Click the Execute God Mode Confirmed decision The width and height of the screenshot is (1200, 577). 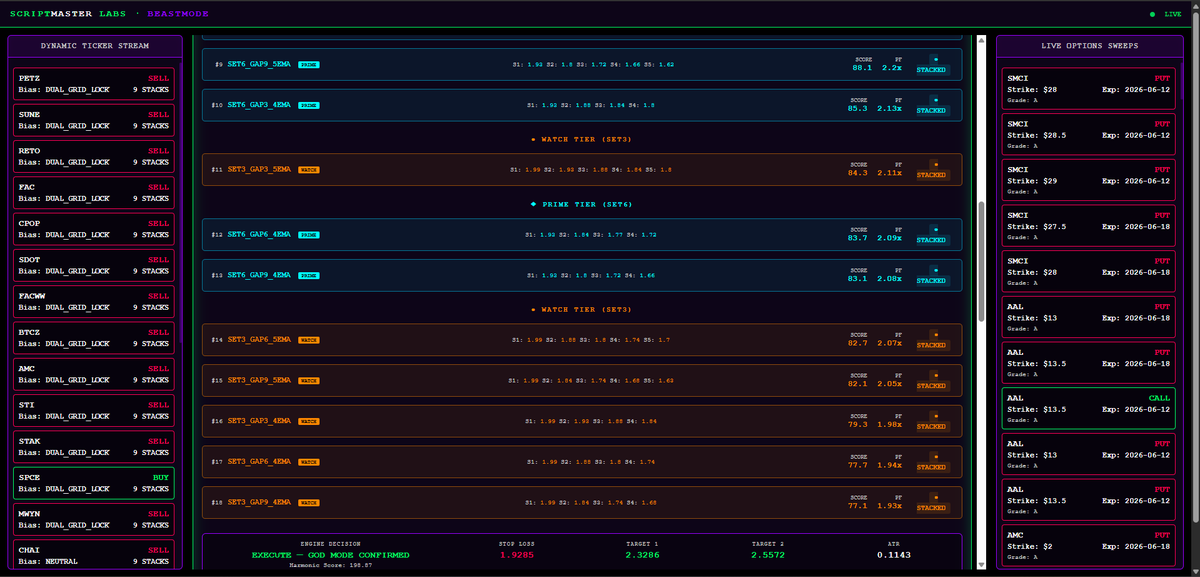330,554
